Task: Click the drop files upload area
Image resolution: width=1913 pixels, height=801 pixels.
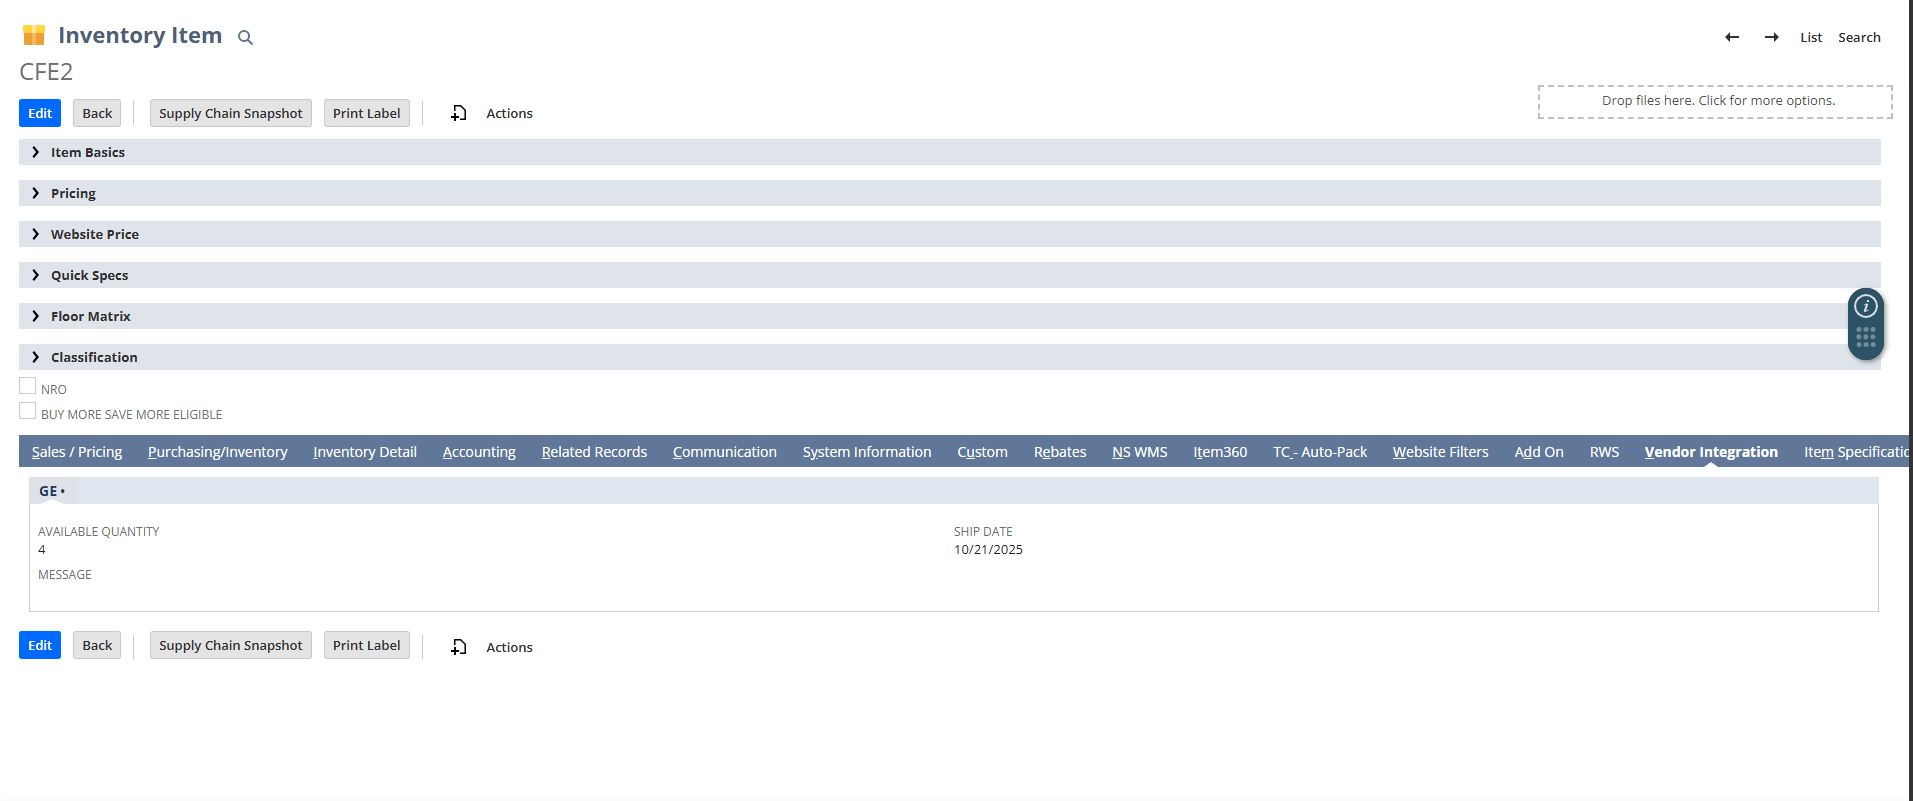Action: coord(1714,101)
